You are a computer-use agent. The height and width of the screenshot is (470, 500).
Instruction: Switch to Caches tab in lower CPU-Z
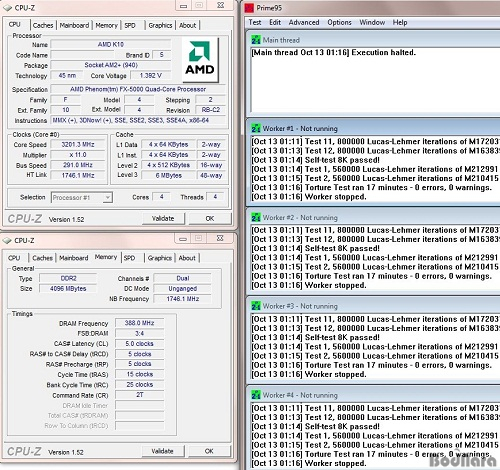pos(42,258)
